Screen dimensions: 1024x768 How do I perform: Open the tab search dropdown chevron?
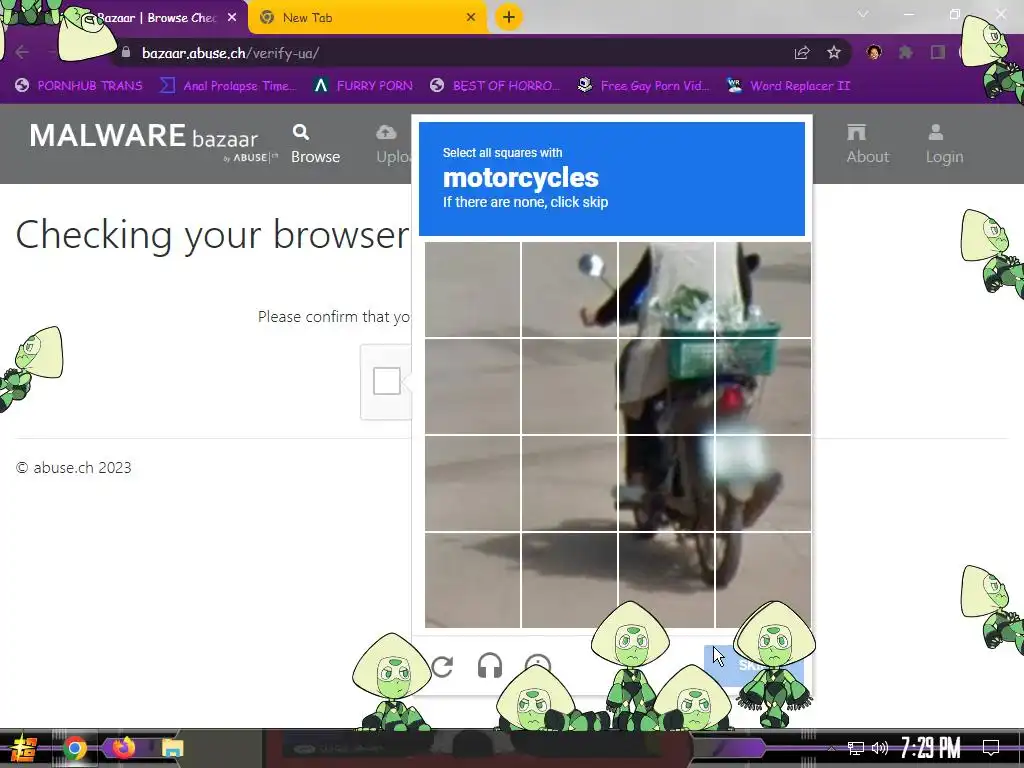pos(863,14)
